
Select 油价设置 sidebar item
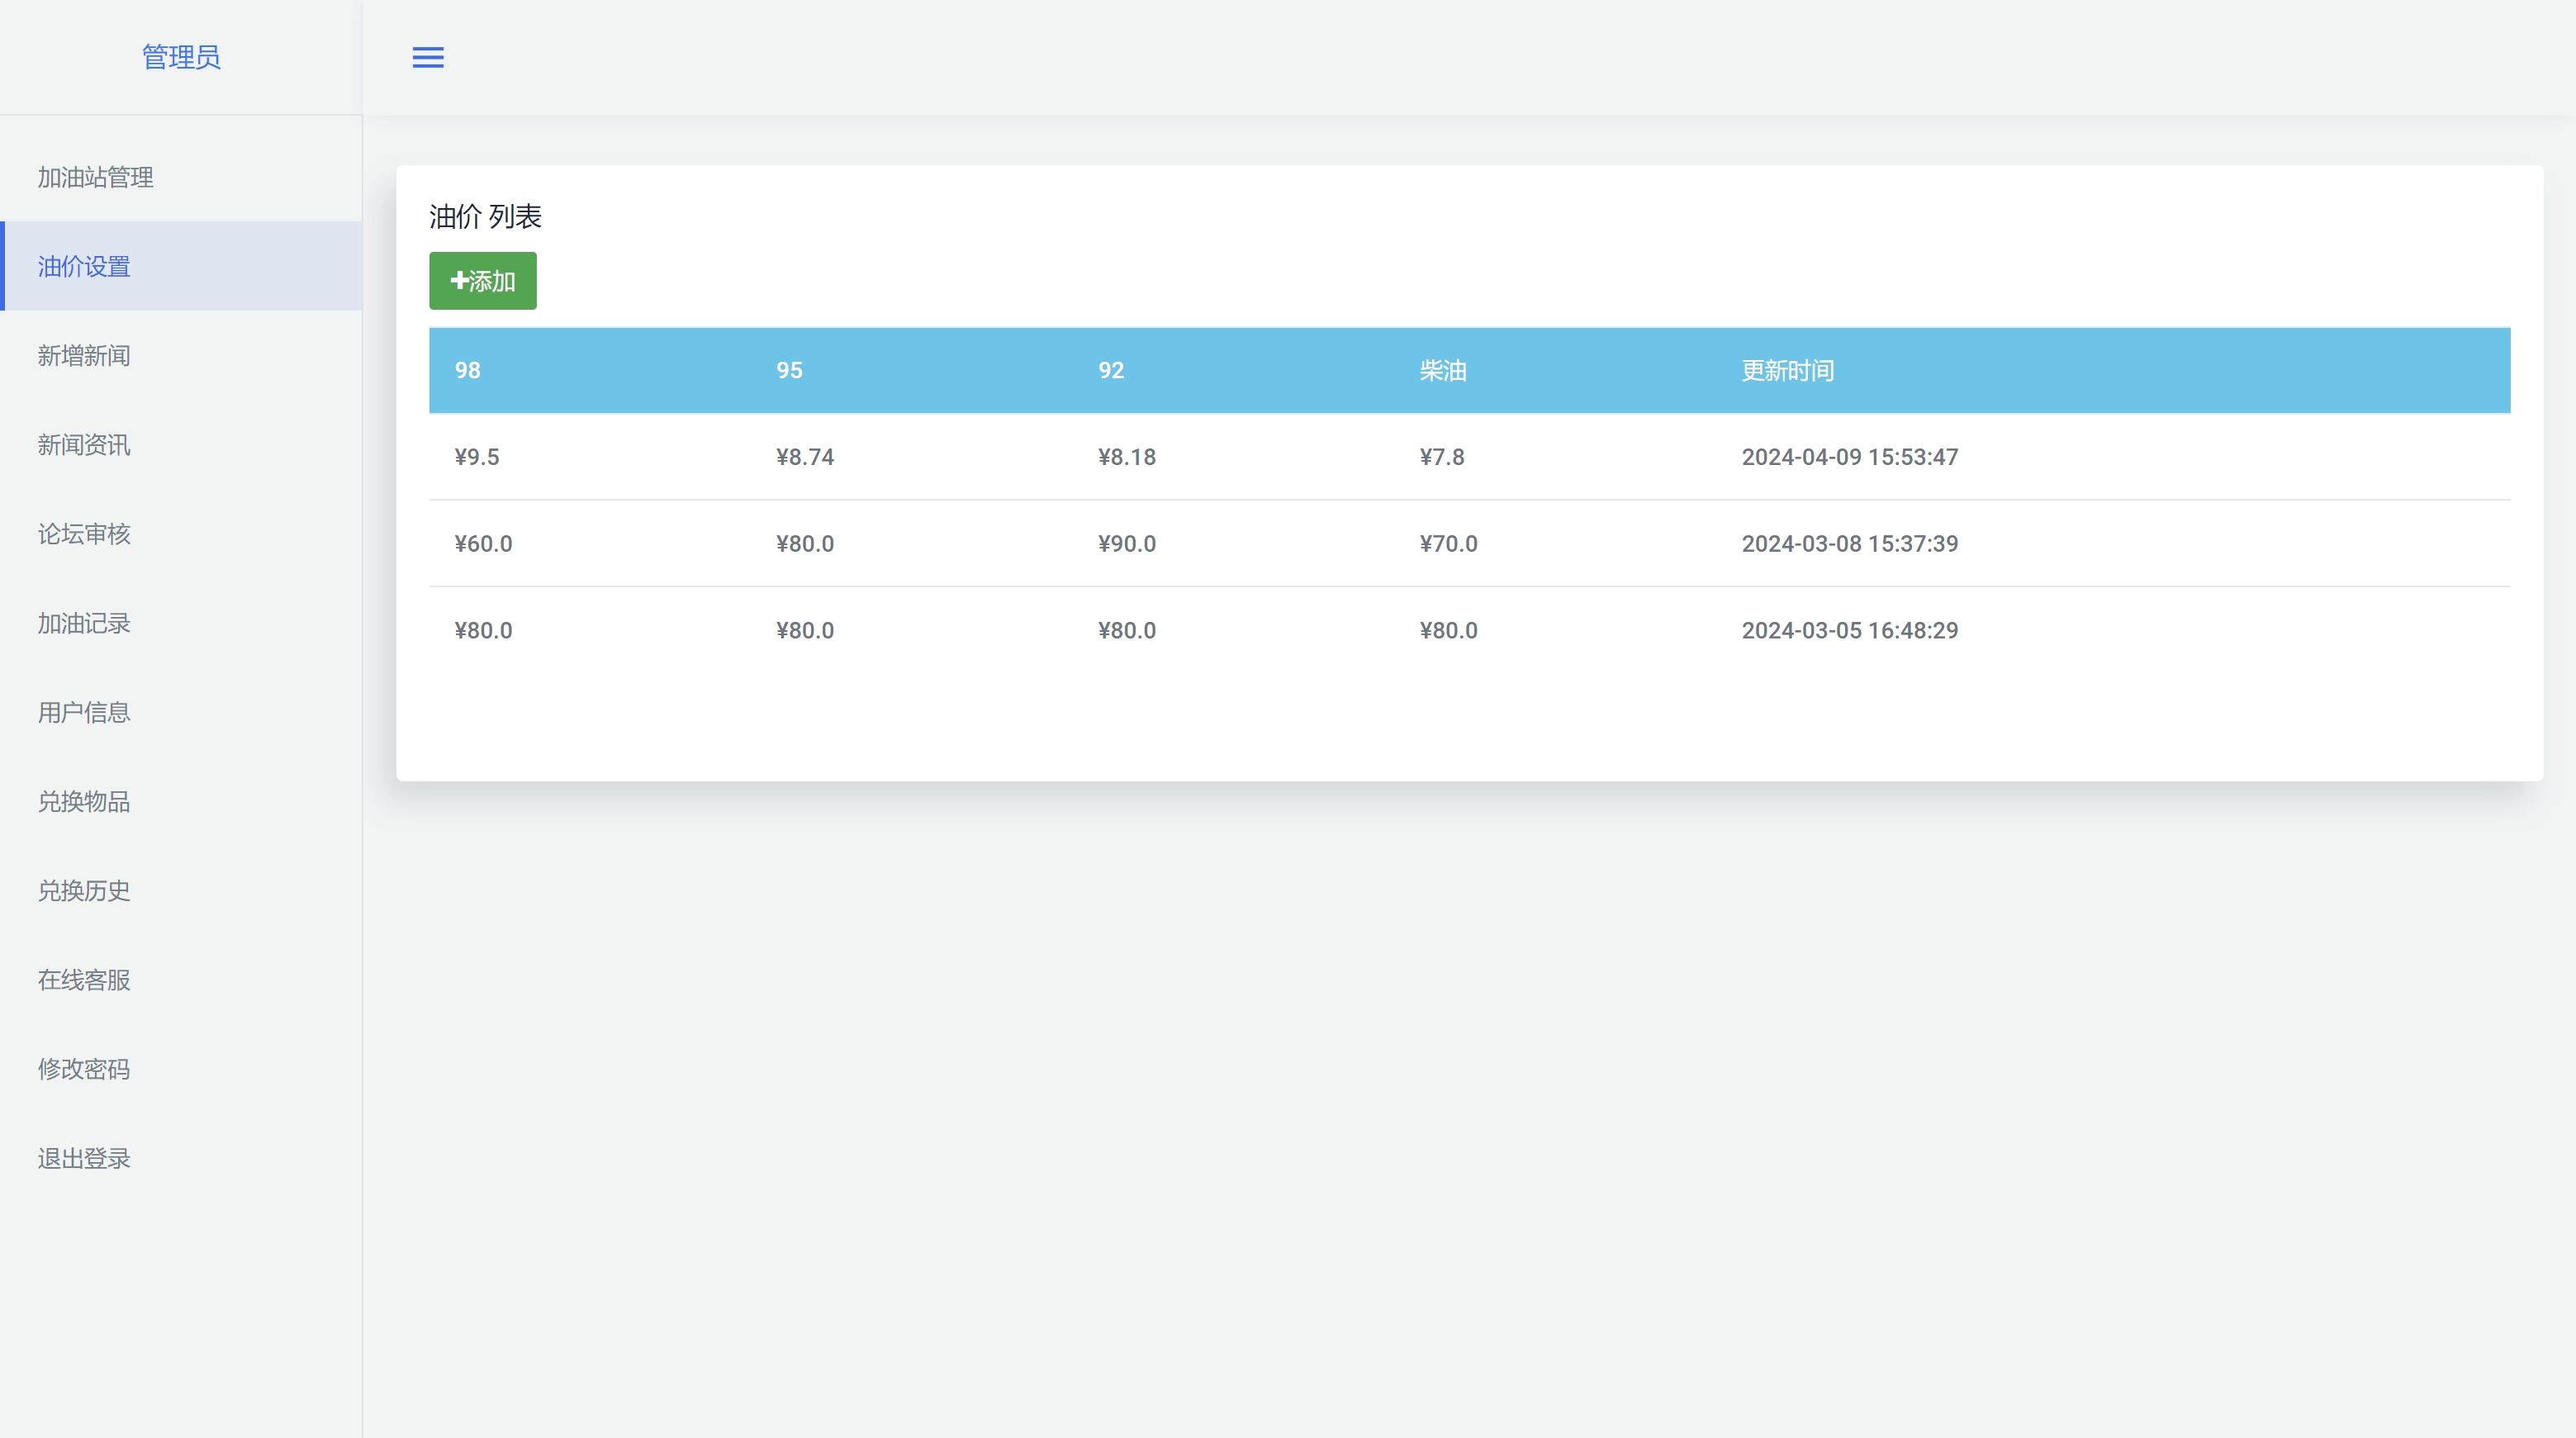pos(181,266)
